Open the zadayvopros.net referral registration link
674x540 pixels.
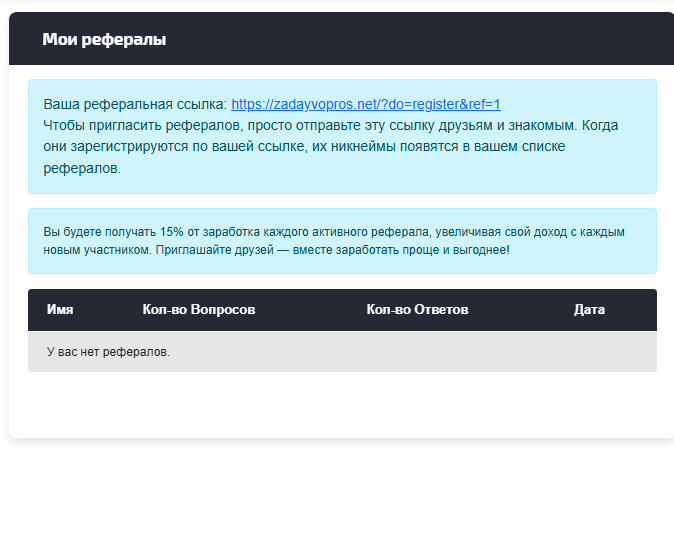tap(365, 104)
